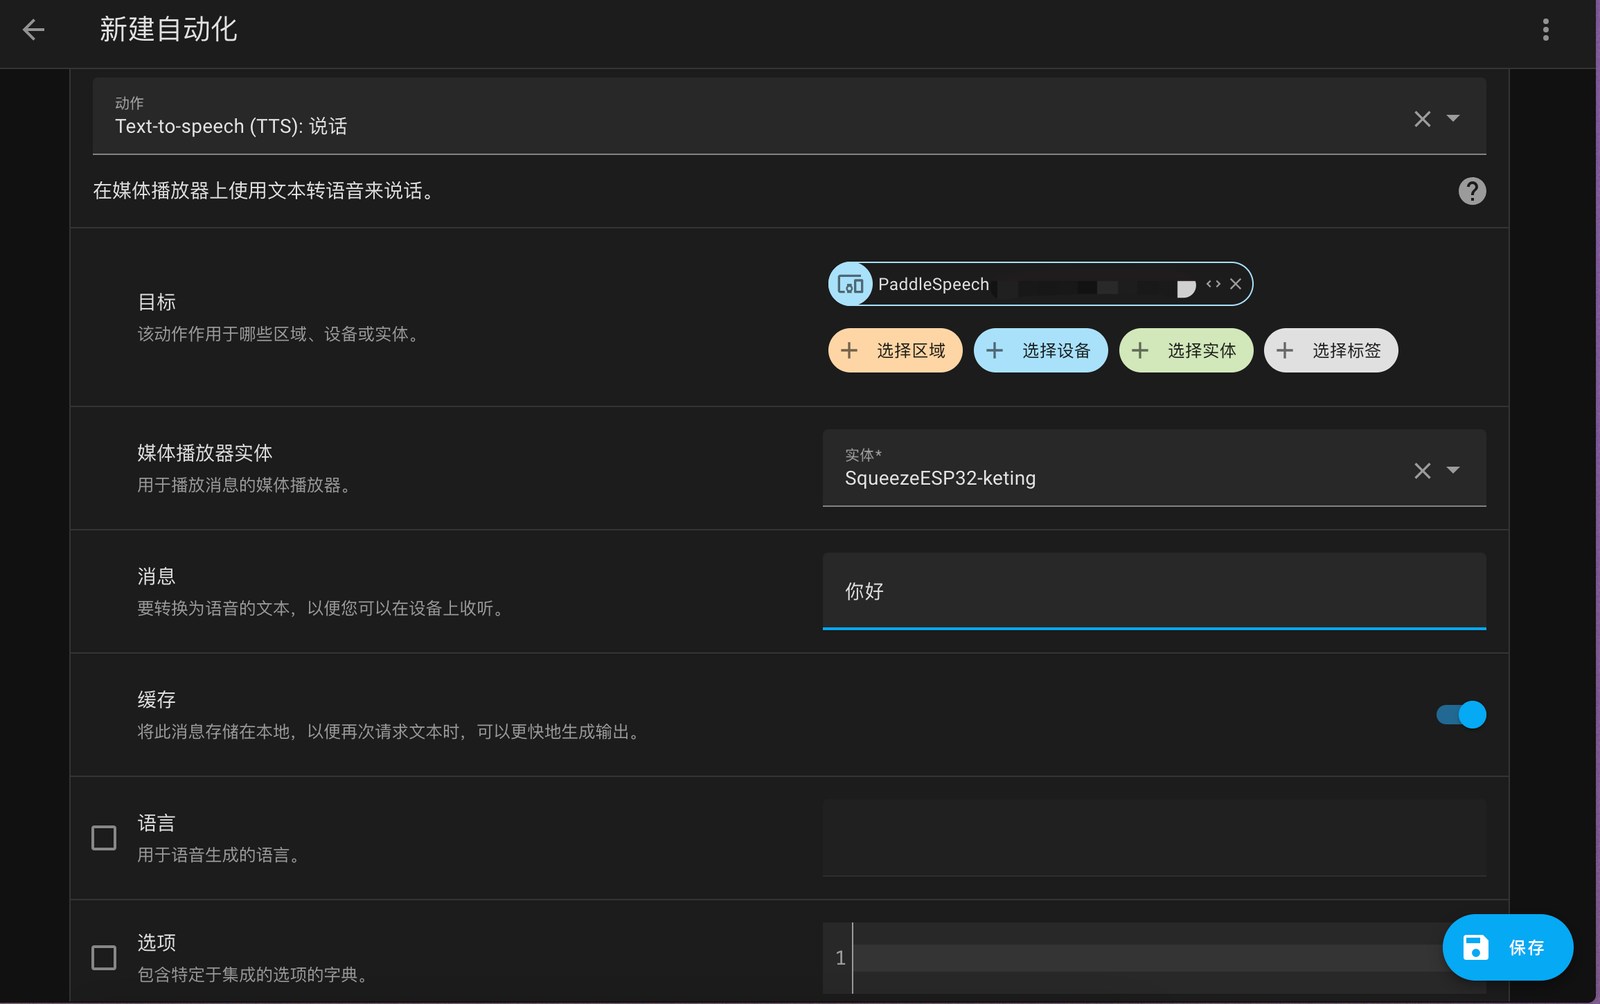Click the 选择标签 button

(x=1331, y=350)
